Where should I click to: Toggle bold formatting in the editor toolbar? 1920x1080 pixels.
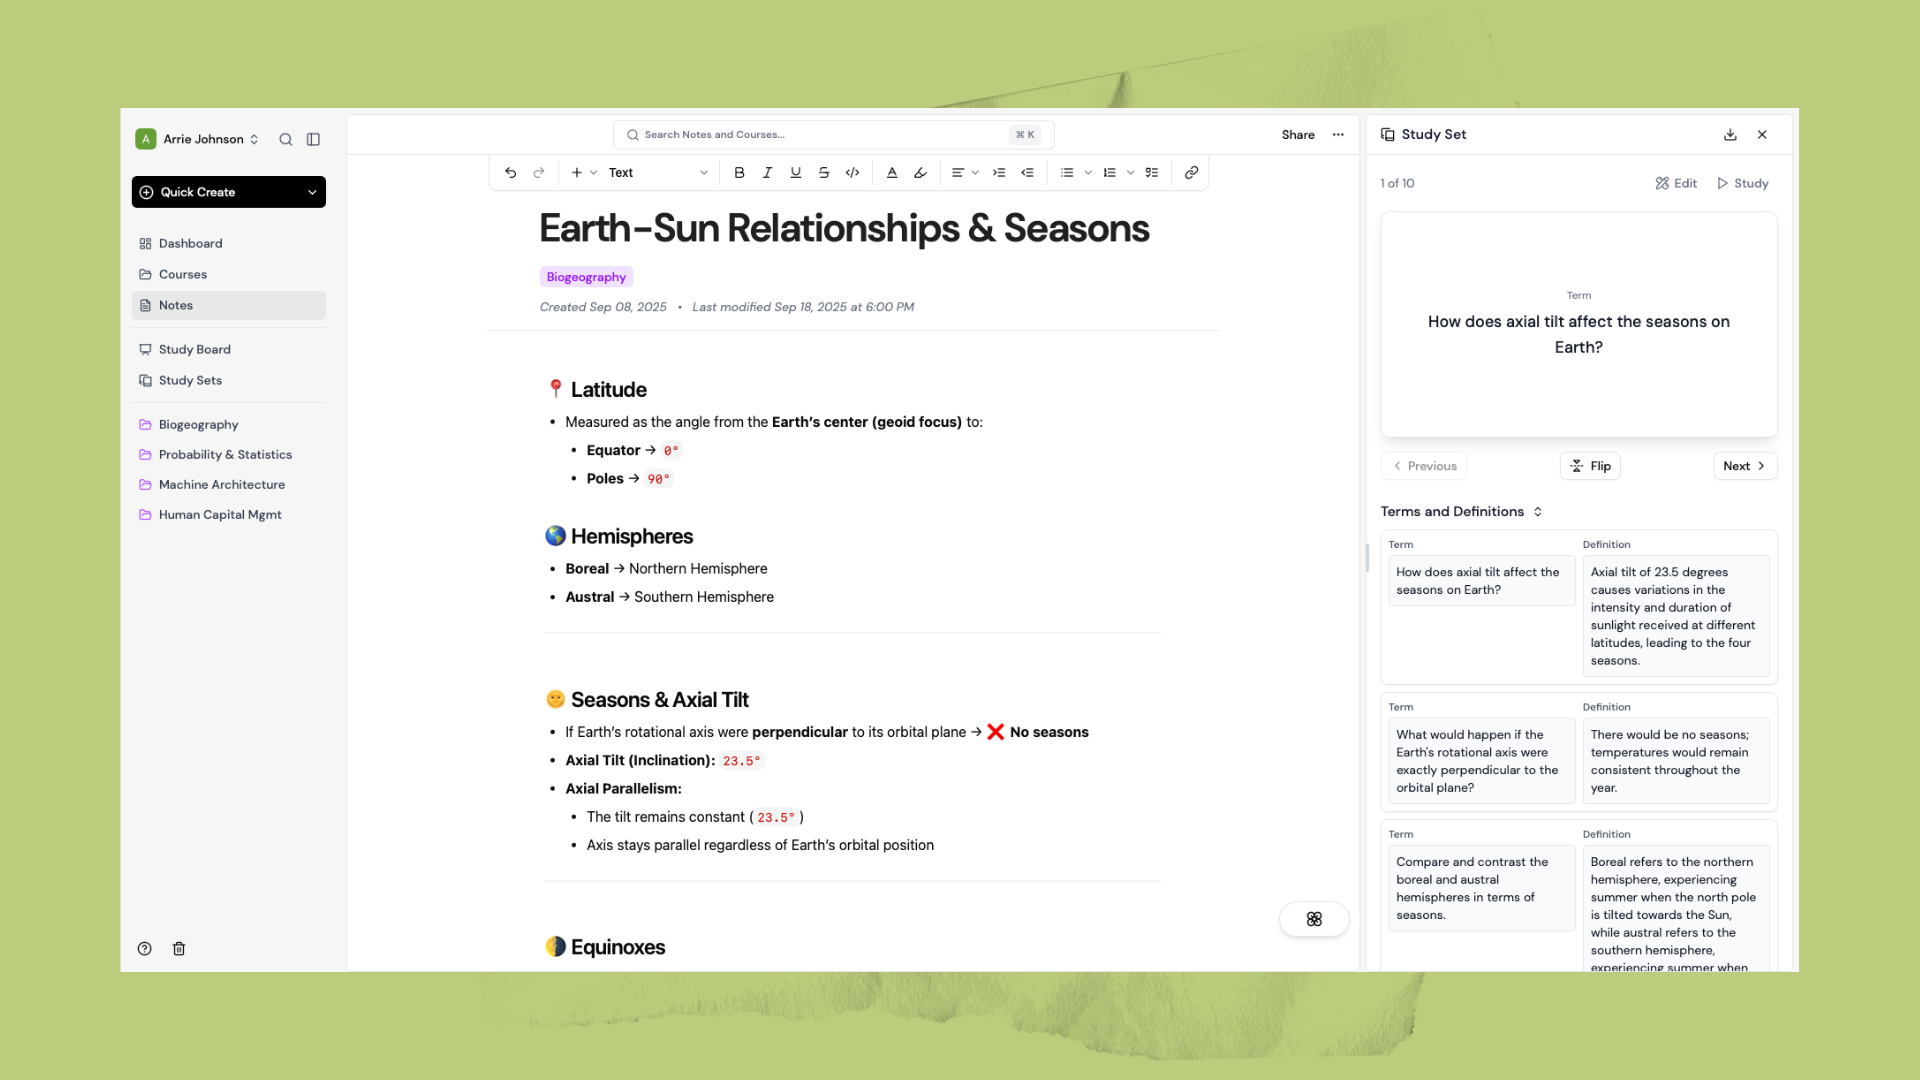coord(739,172)
